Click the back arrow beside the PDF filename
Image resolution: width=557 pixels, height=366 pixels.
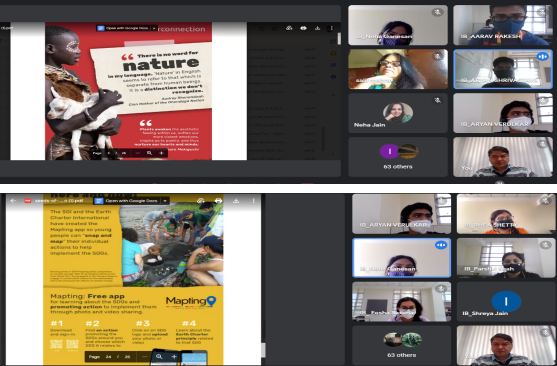13,201
